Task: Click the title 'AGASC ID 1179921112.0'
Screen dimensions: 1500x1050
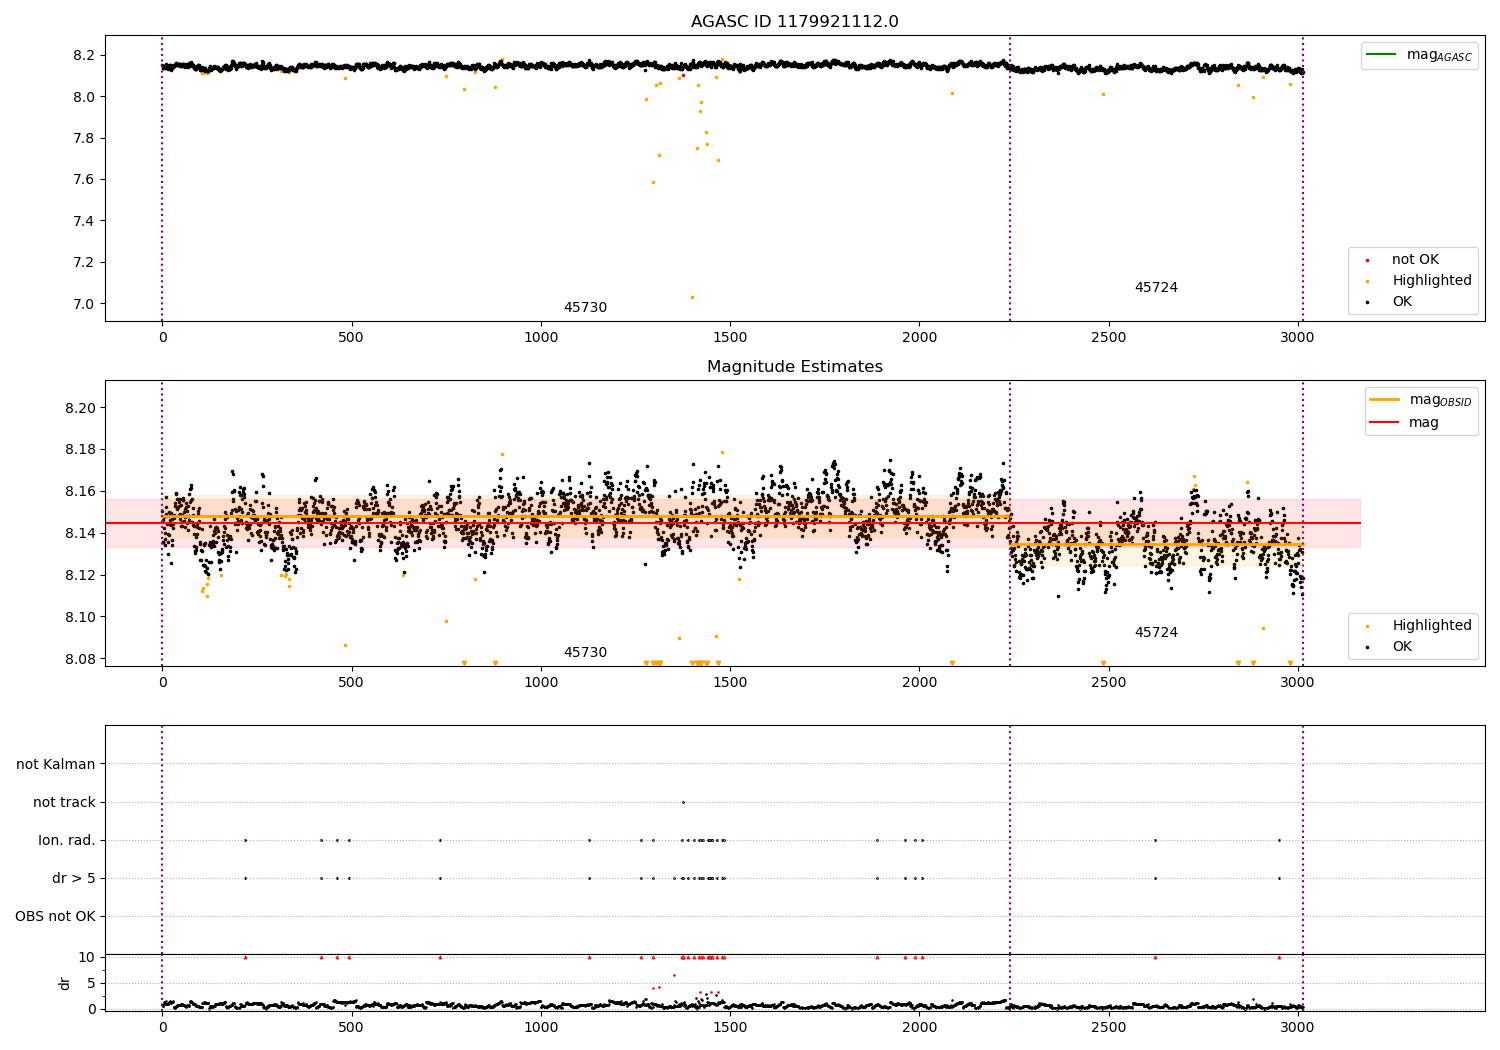Action: 795,22
